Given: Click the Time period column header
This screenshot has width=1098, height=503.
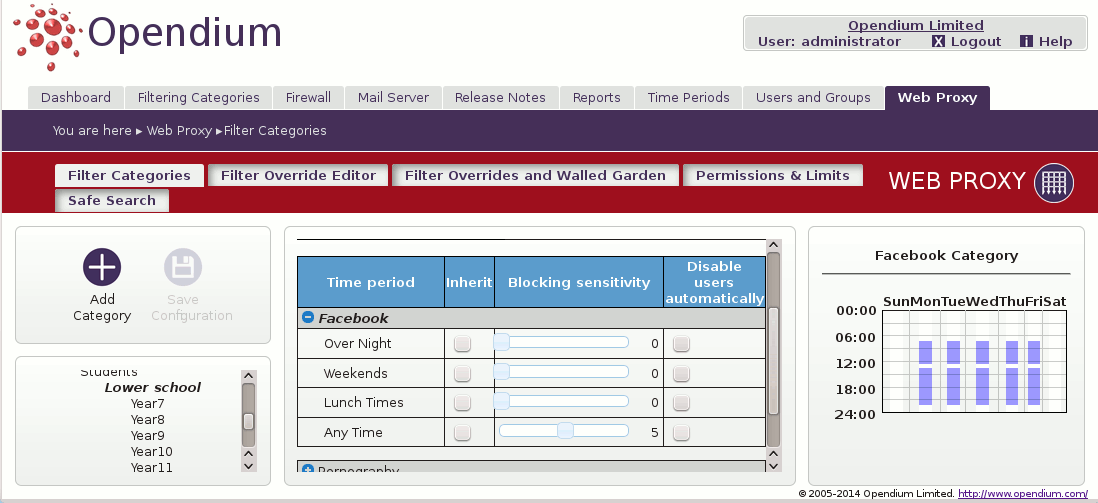Looking at the screenshot, I should click(370, 282).
